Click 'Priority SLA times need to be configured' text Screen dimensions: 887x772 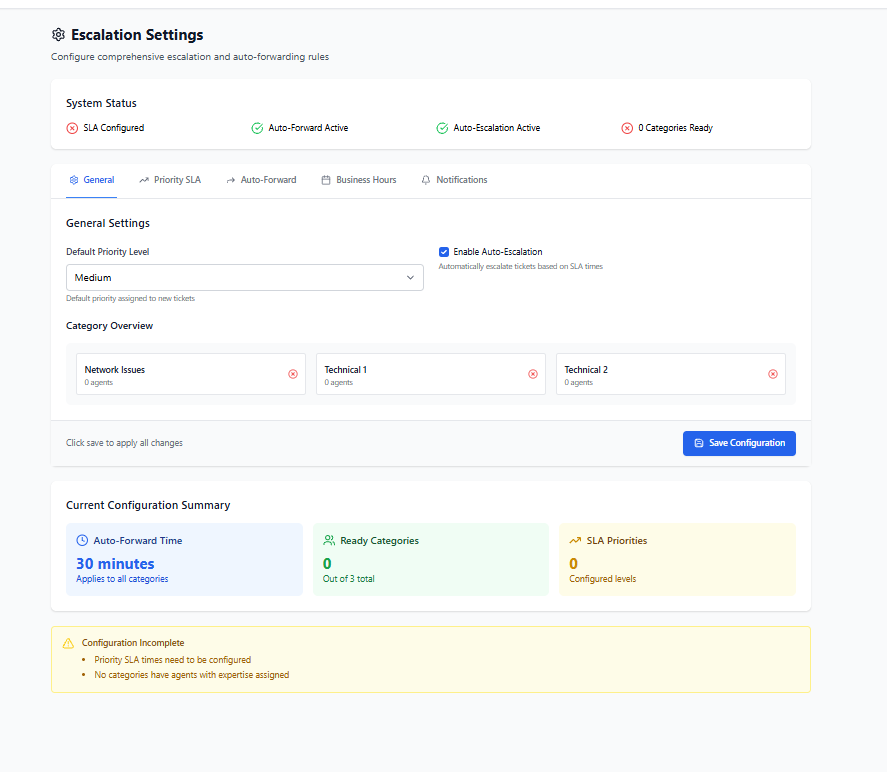tap(173, 660)
